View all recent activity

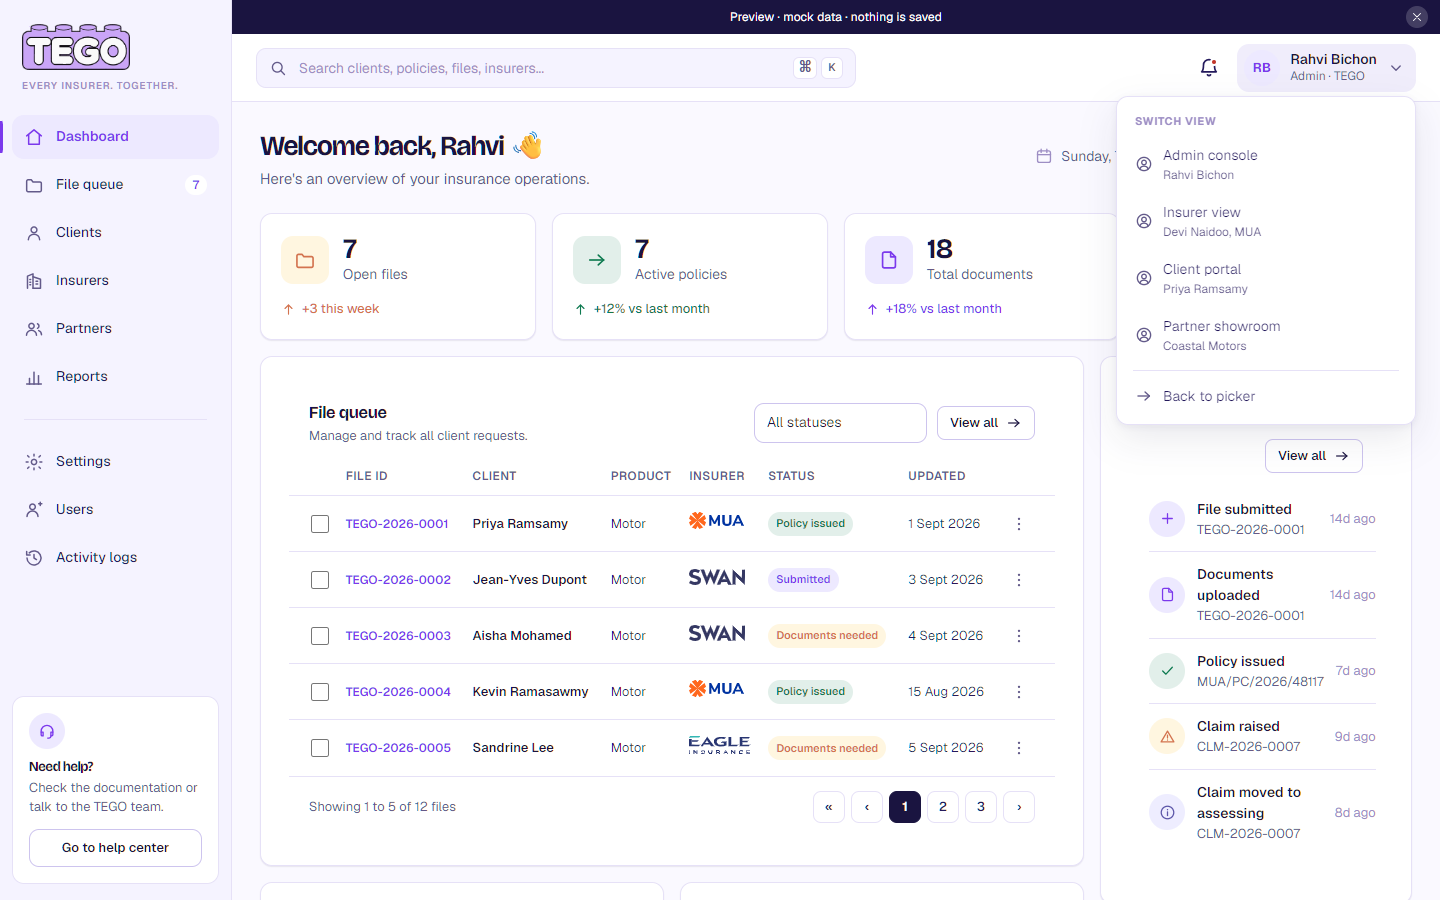tap(1314, 456)
